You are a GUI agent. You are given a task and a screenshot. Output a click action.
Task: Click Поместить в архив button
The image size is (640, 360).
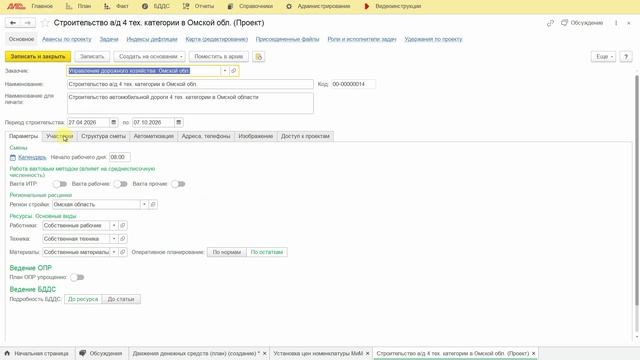[x=219, y=57]
